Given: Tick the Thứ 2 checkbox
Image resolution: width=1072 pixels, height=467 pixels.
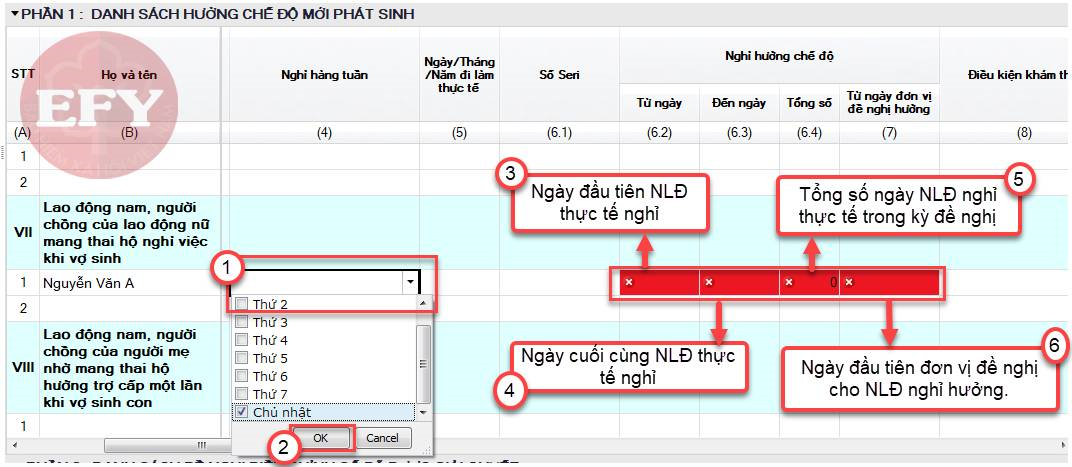Looking at the screenshot, I should pyautogui.click(x=241, y=304).
